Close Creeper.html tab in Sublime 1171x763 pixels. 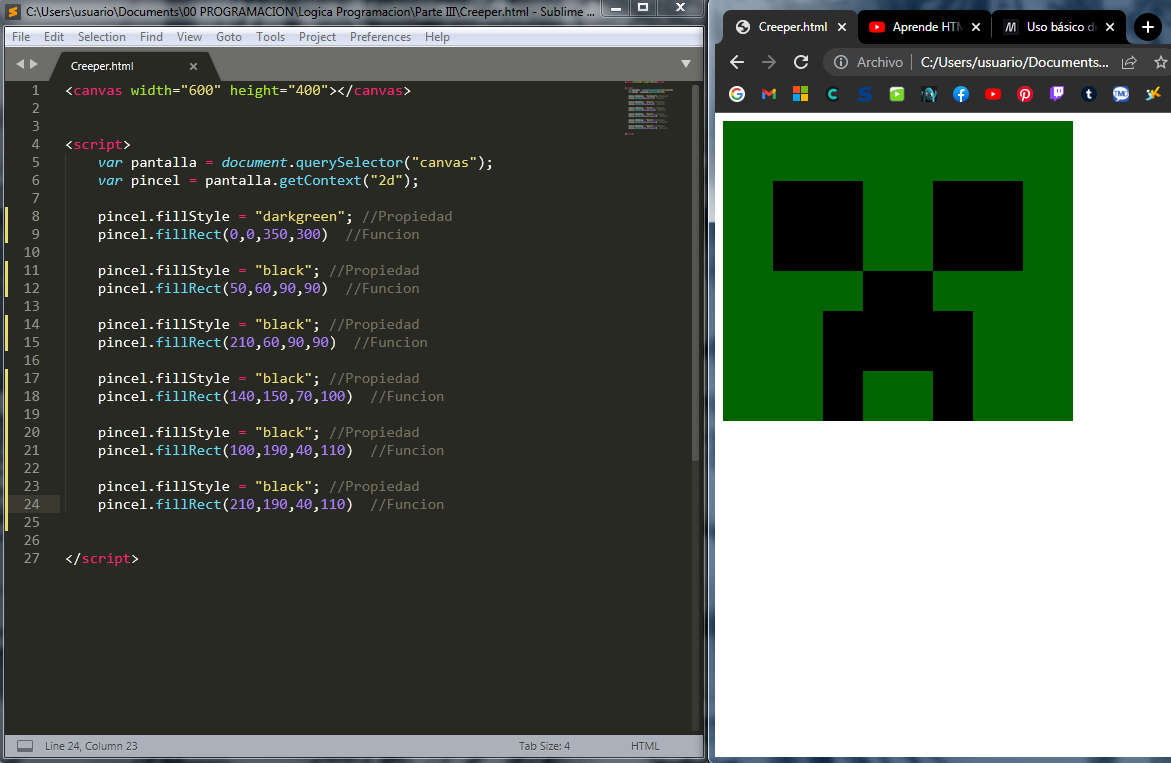[x=193, y=66]
